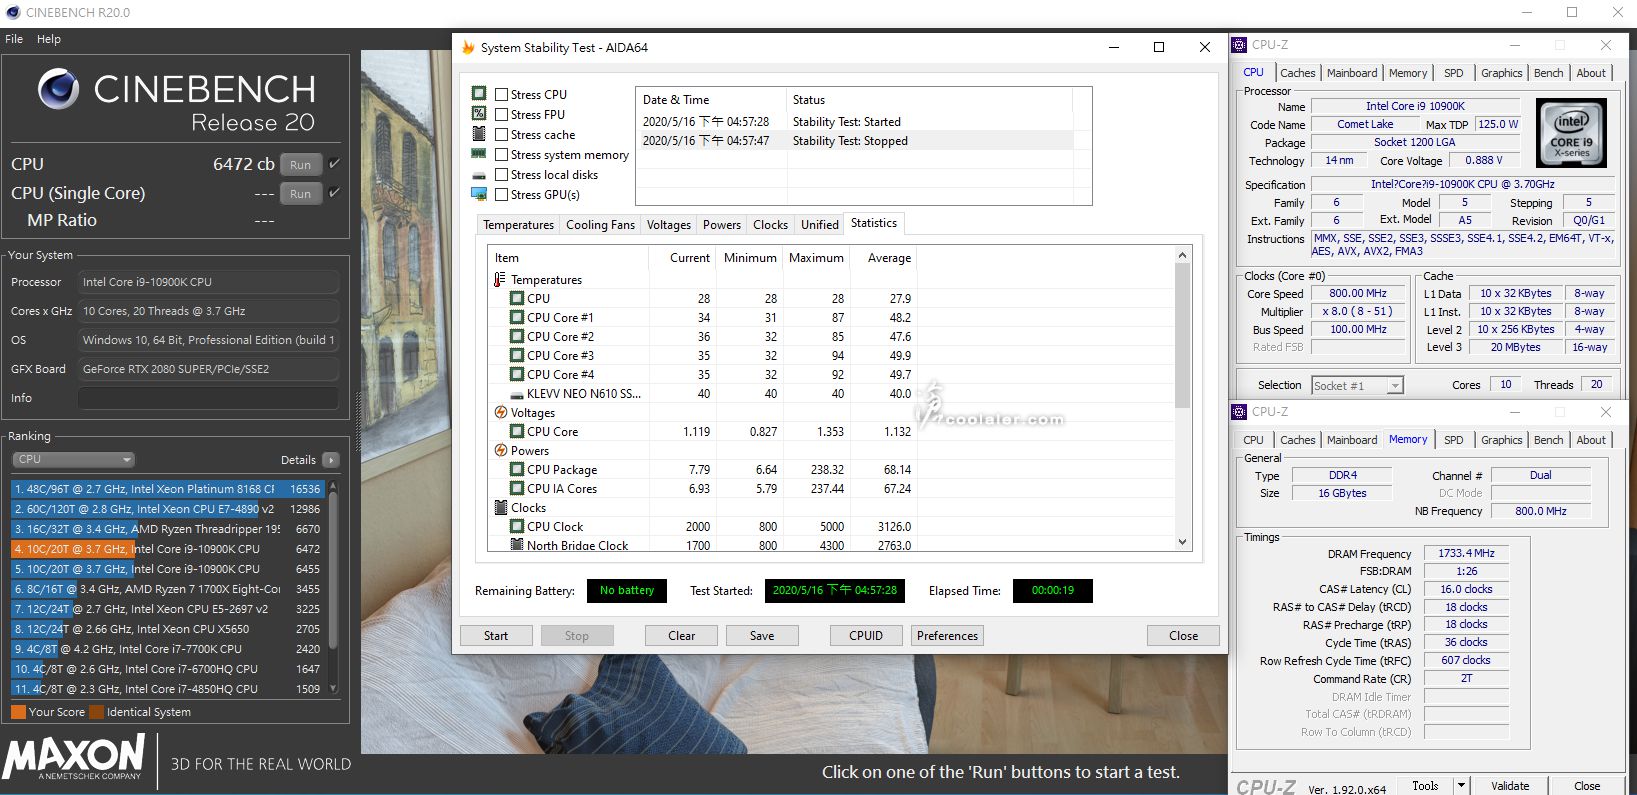Enable the Stress FPU checkbox

click(x=502, y=114)
